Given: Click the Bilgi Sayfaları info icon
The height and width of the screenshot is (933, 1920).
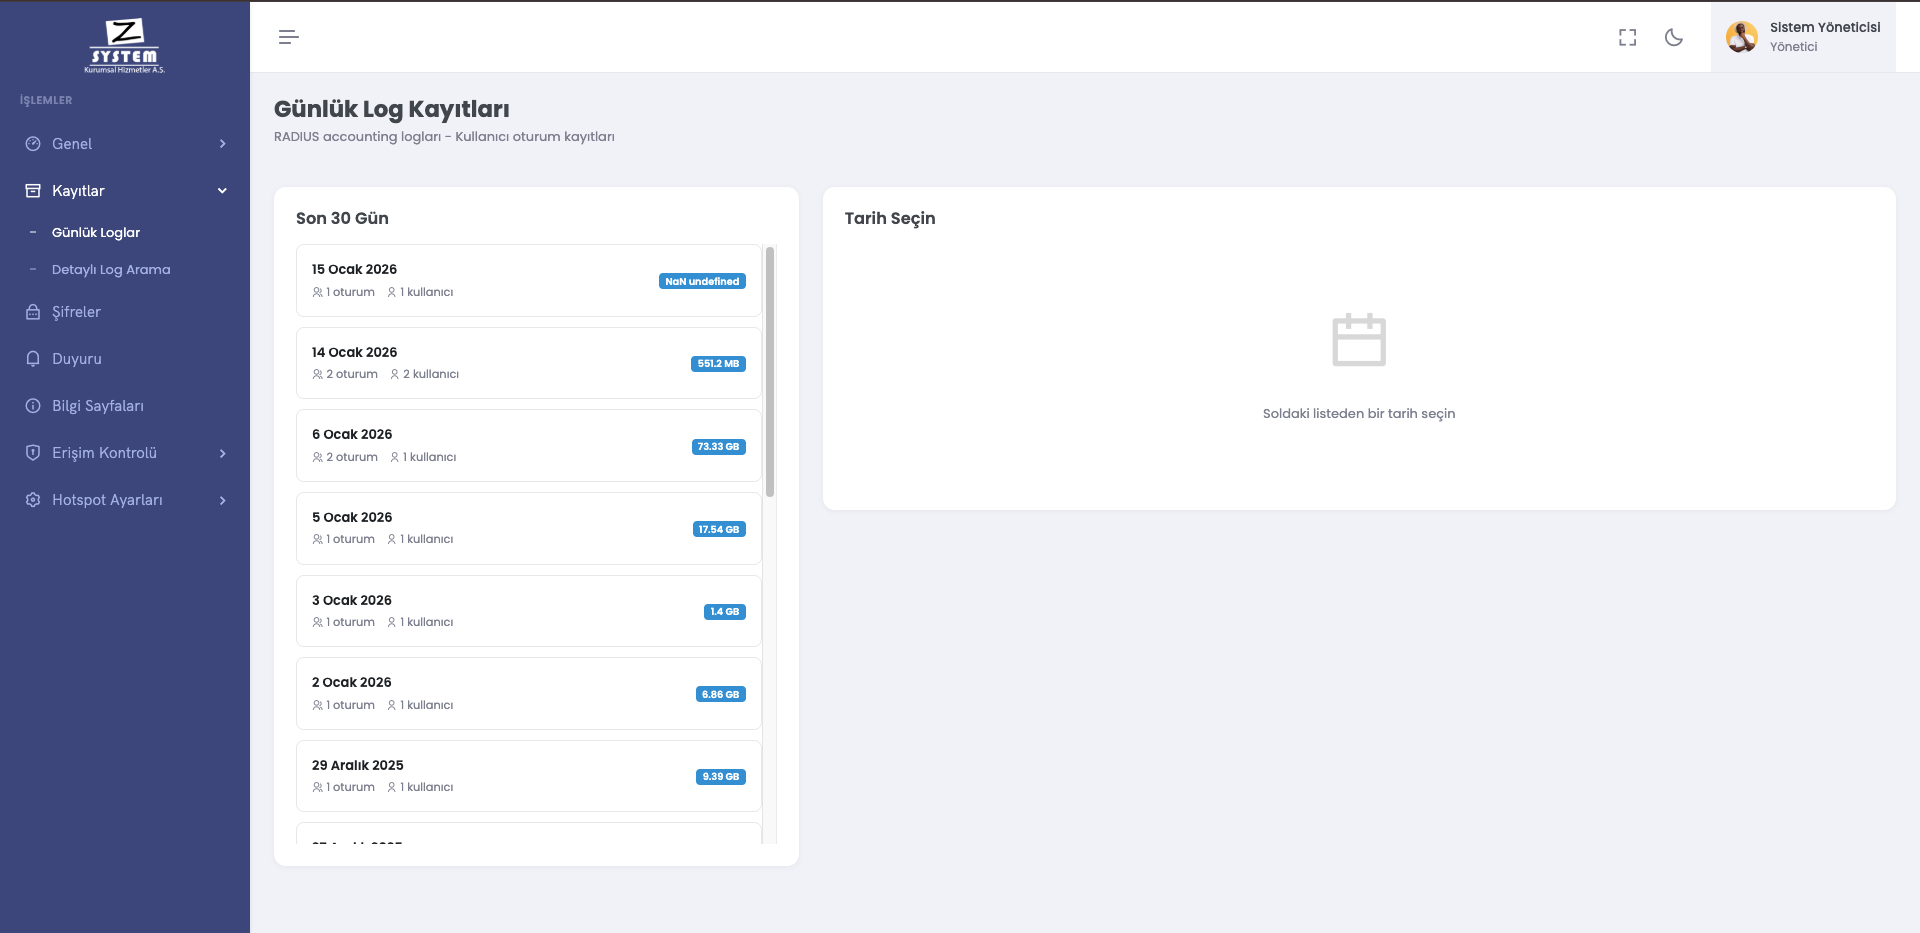Looking at the screenshot, I should [x=33, y=406].
